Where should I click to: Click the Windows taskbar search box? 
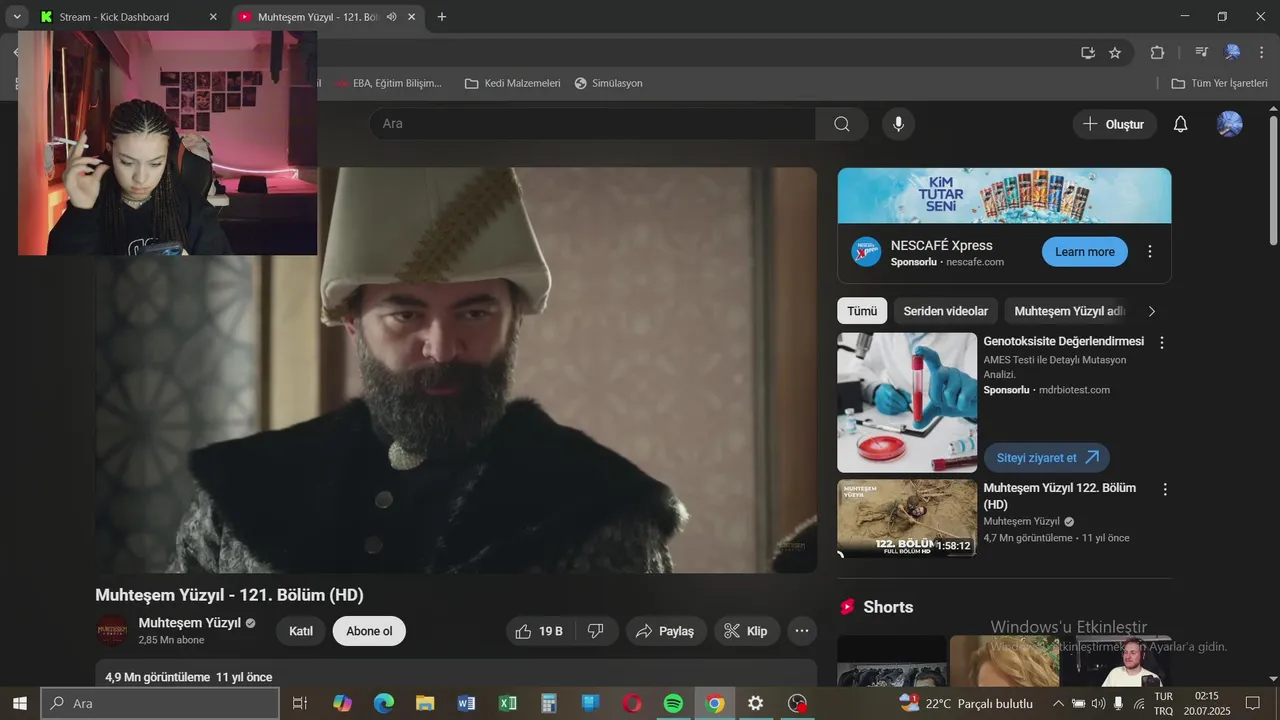(x=160, y=703)
